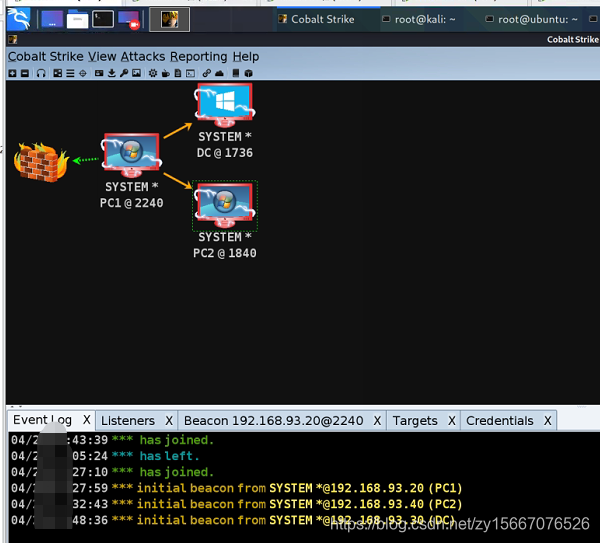
Task: Click the 'SYSTEM * DC @ 1736' label
Action: pos(225,145)
